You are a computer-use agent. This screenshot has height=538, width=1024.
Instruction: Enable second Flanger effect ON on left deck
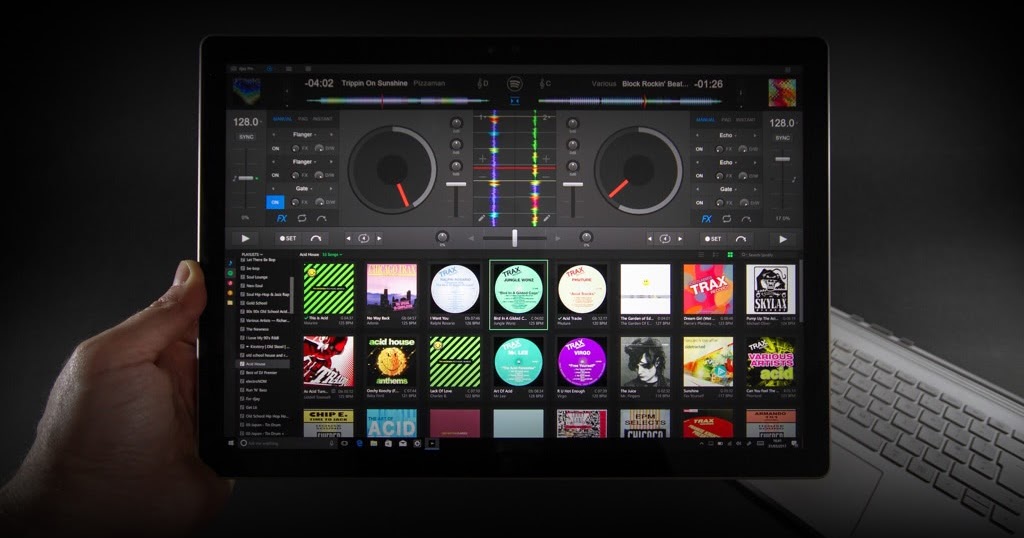[x=275, y=175]
